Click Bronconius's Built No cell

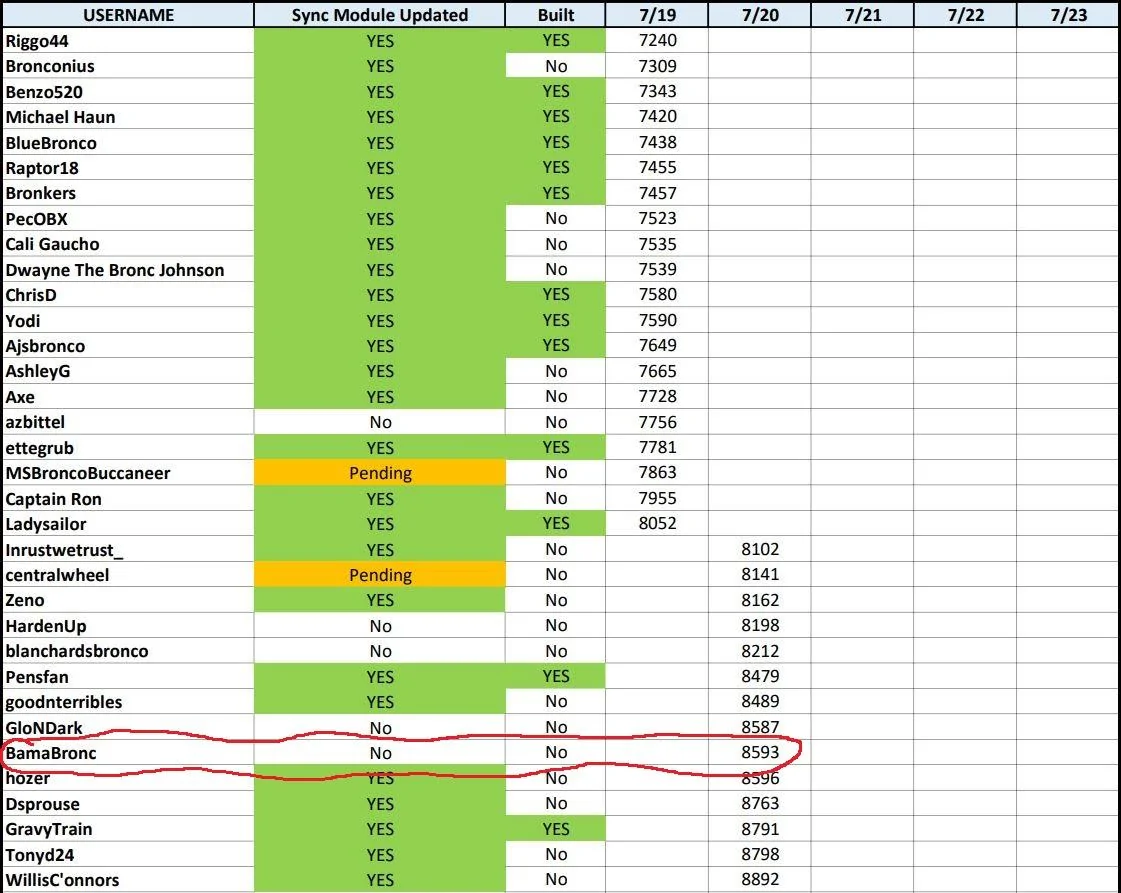(x=555, y=66)
